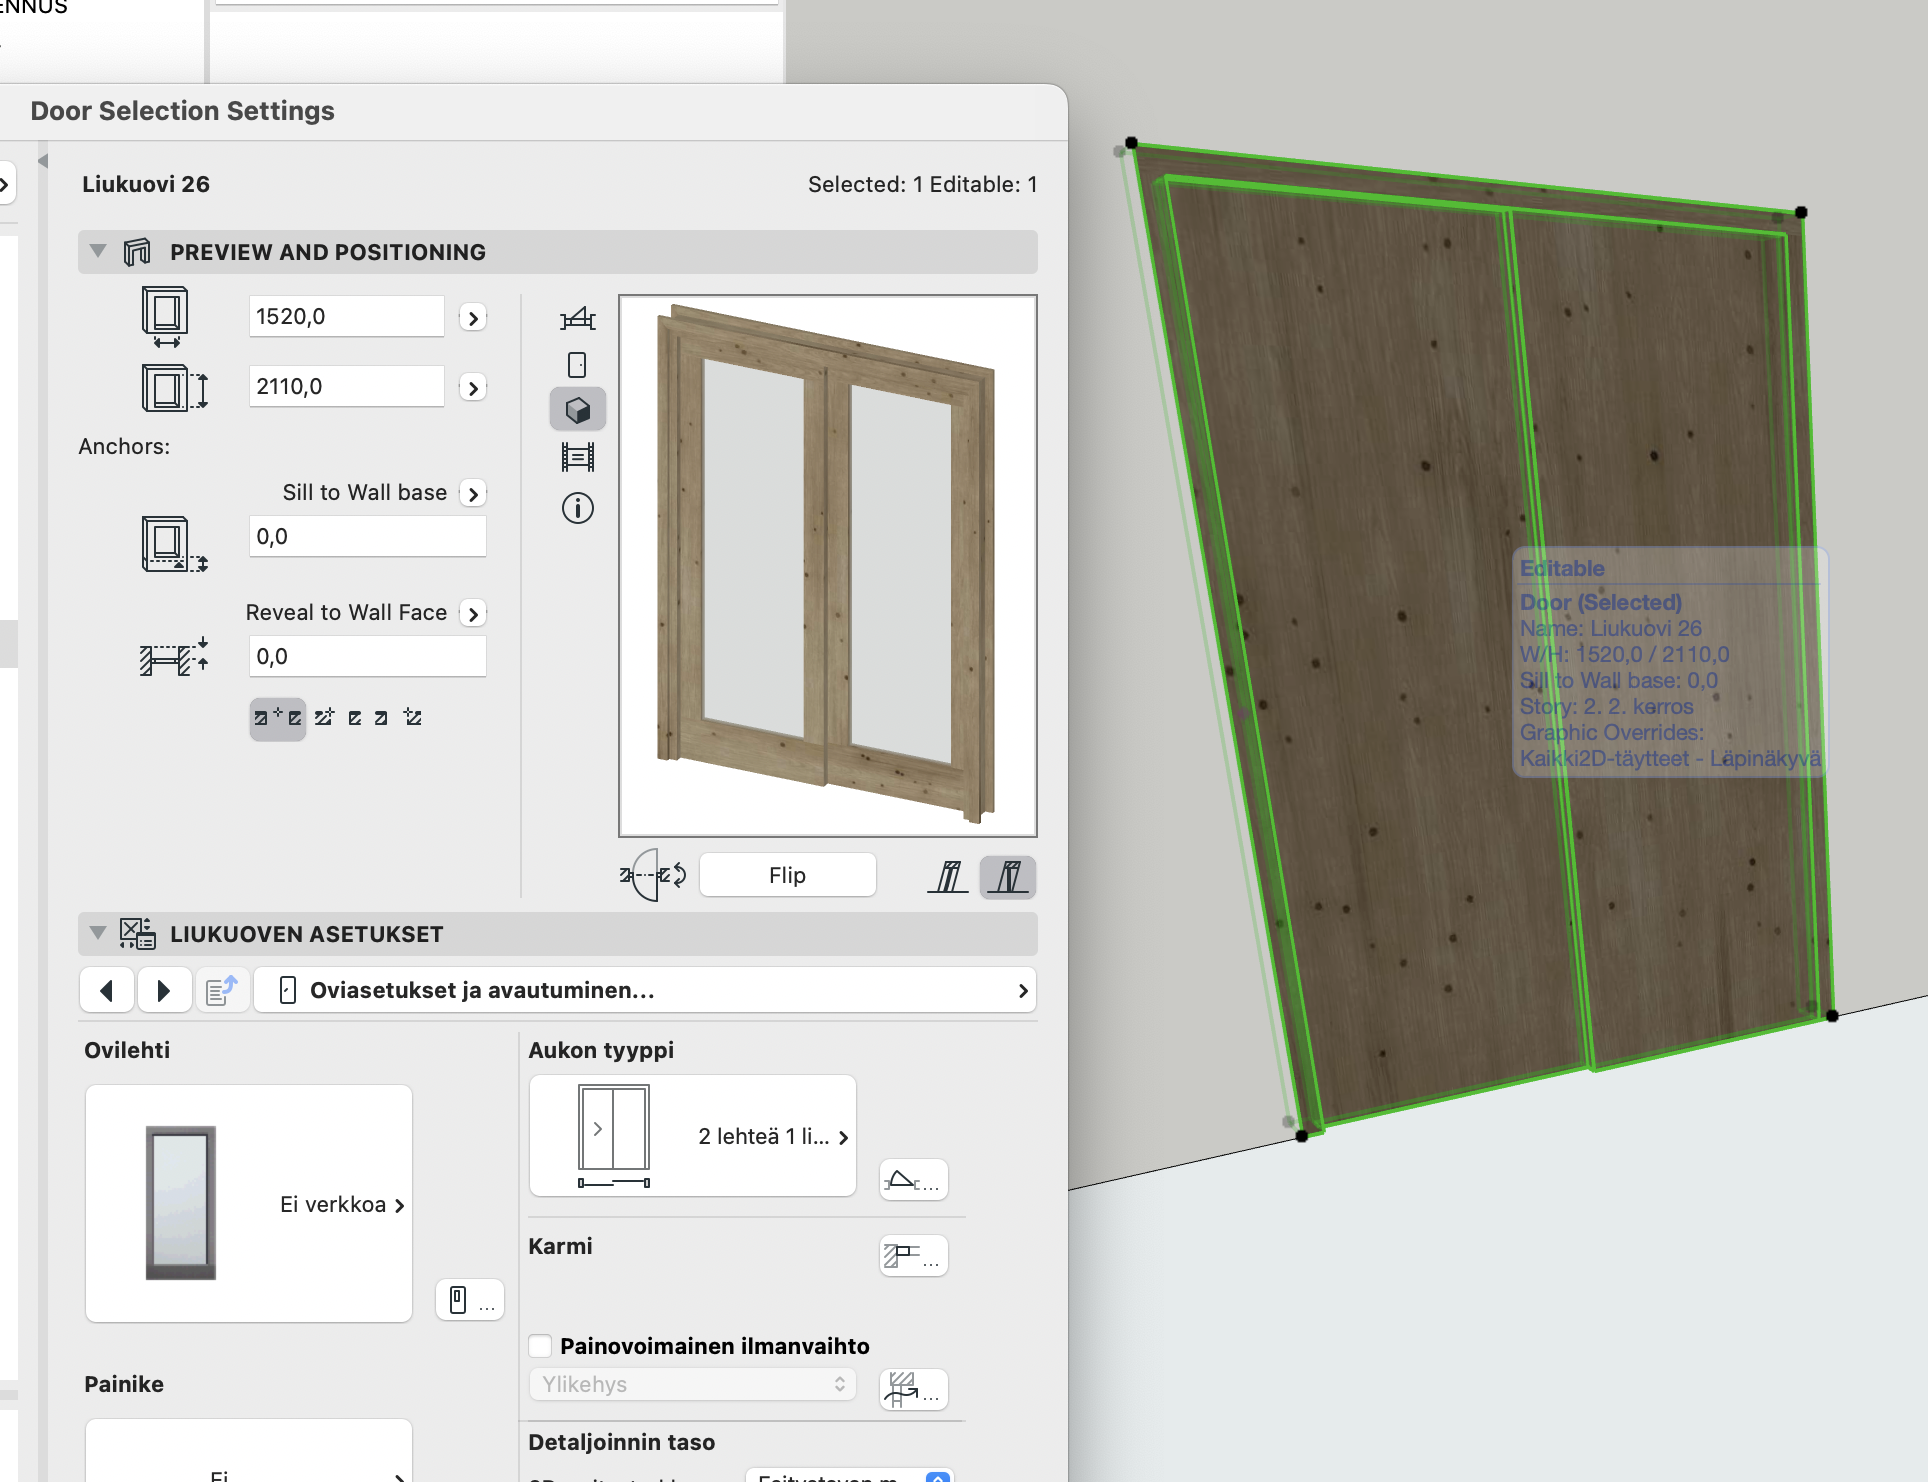Collapse the Liukuoven asetukset section

click(x=98, y=933)
